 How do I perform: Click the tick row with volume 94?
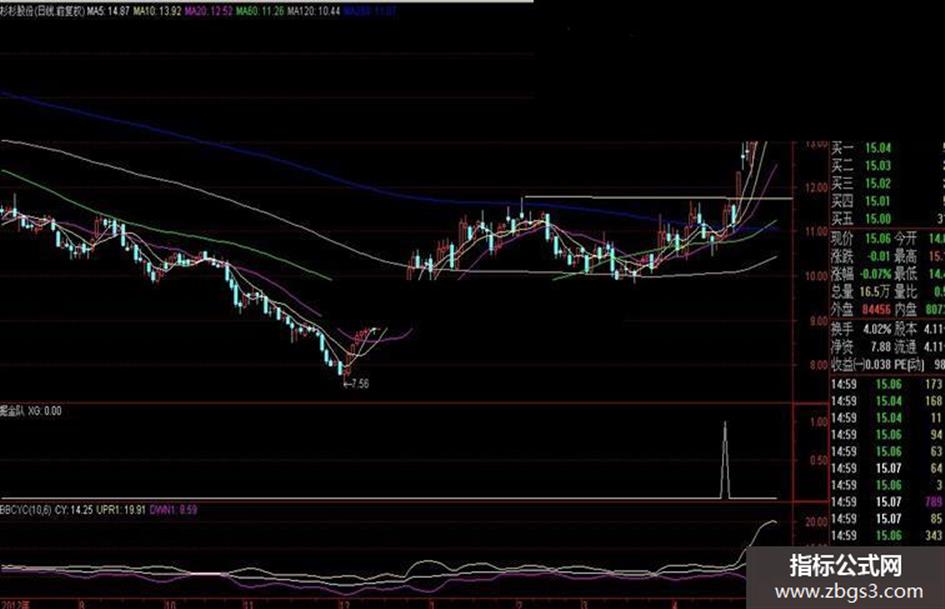(x=888, y=435)
